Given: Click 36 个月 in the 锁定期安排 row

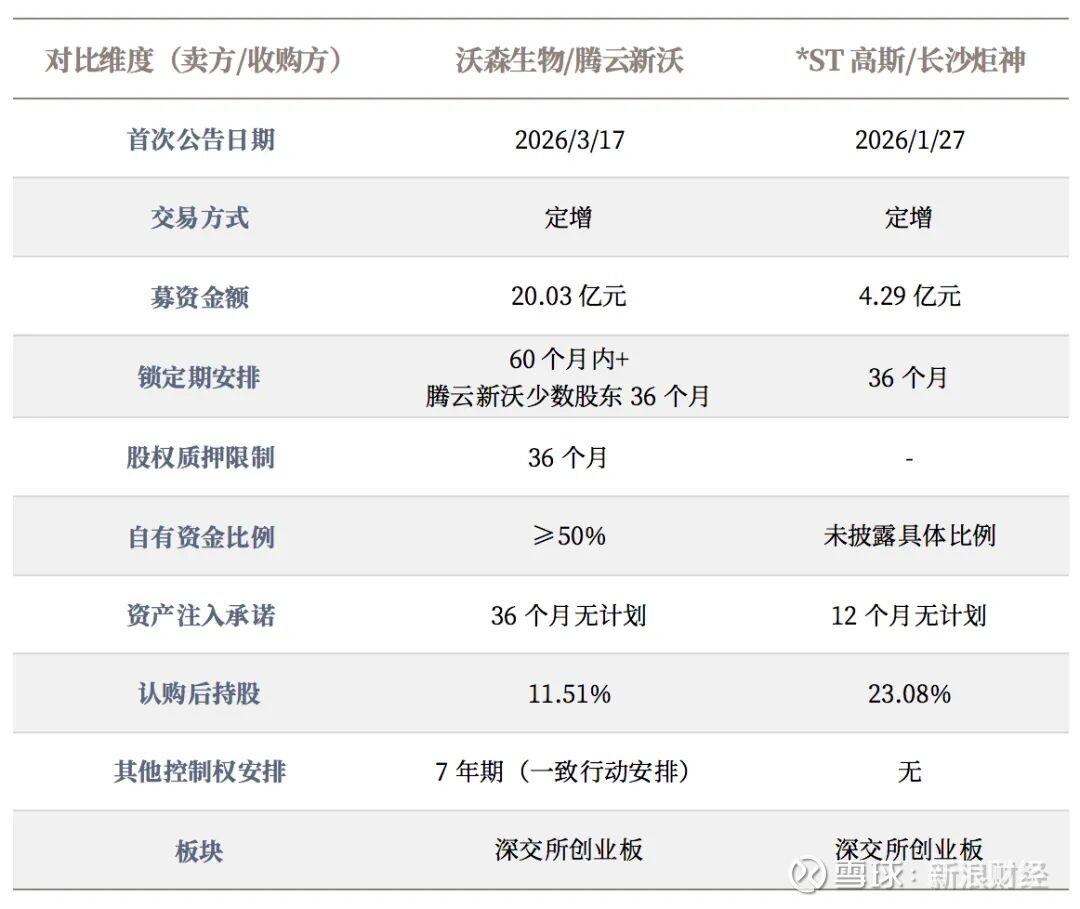Looking at the screenshot, I should click(x=908, y=377).
